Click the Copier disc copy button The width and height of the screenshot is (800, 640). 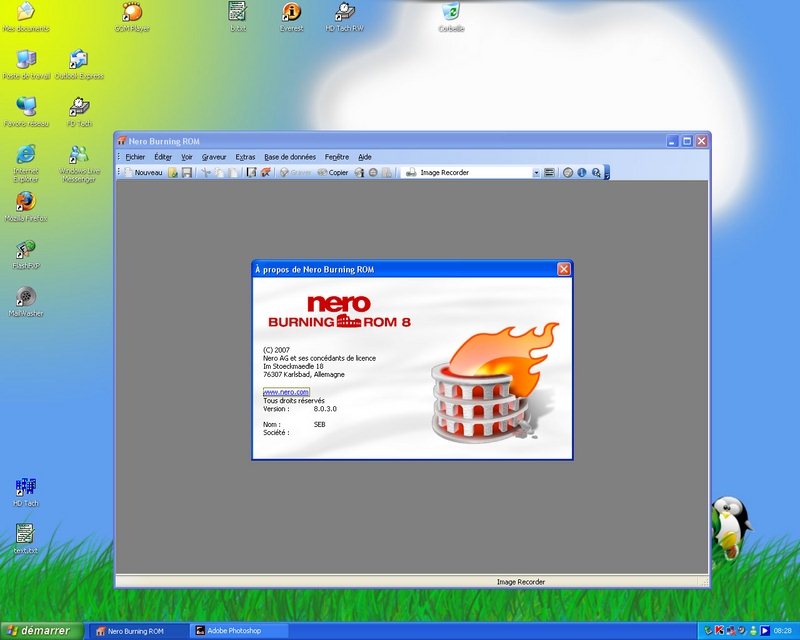click(x=333, y=173)
